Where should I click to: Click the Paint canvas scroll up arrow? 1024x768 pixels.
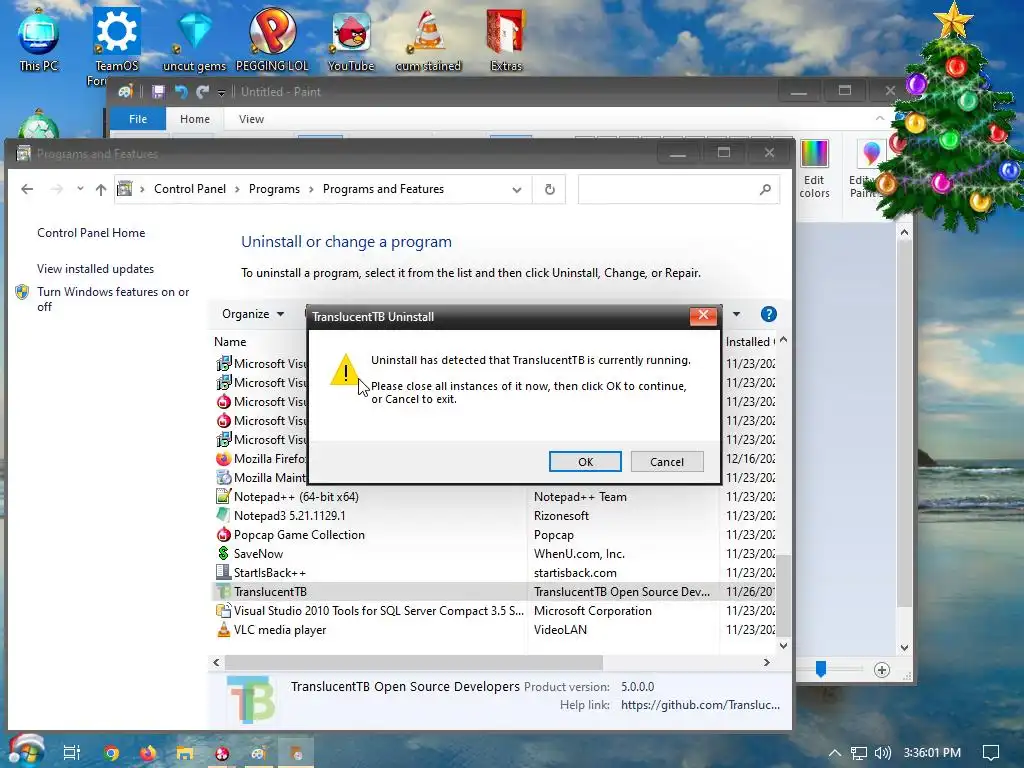(x=904, y=232)
